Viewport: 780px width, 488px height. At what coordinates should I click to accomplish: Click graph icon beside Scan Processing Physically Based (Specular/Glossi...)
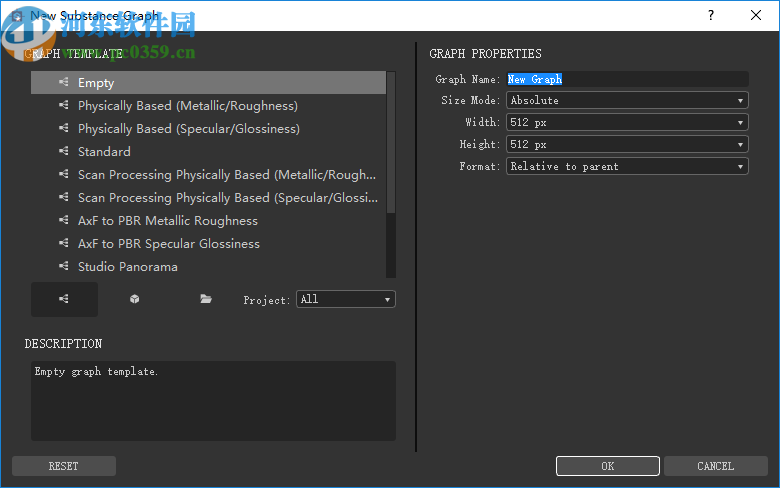64,196
